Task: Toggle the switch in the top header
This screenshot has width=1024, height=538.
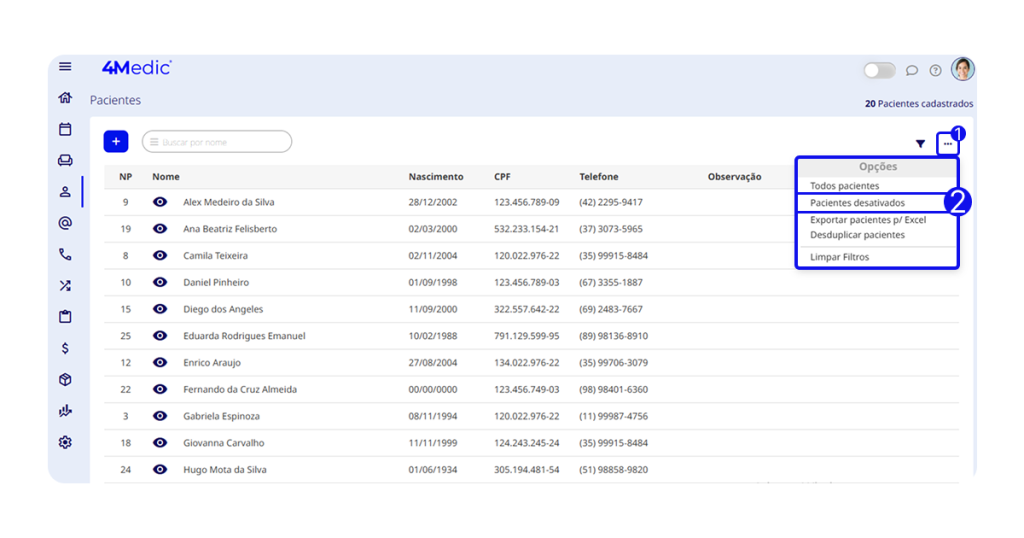Action: click(880, 70)
